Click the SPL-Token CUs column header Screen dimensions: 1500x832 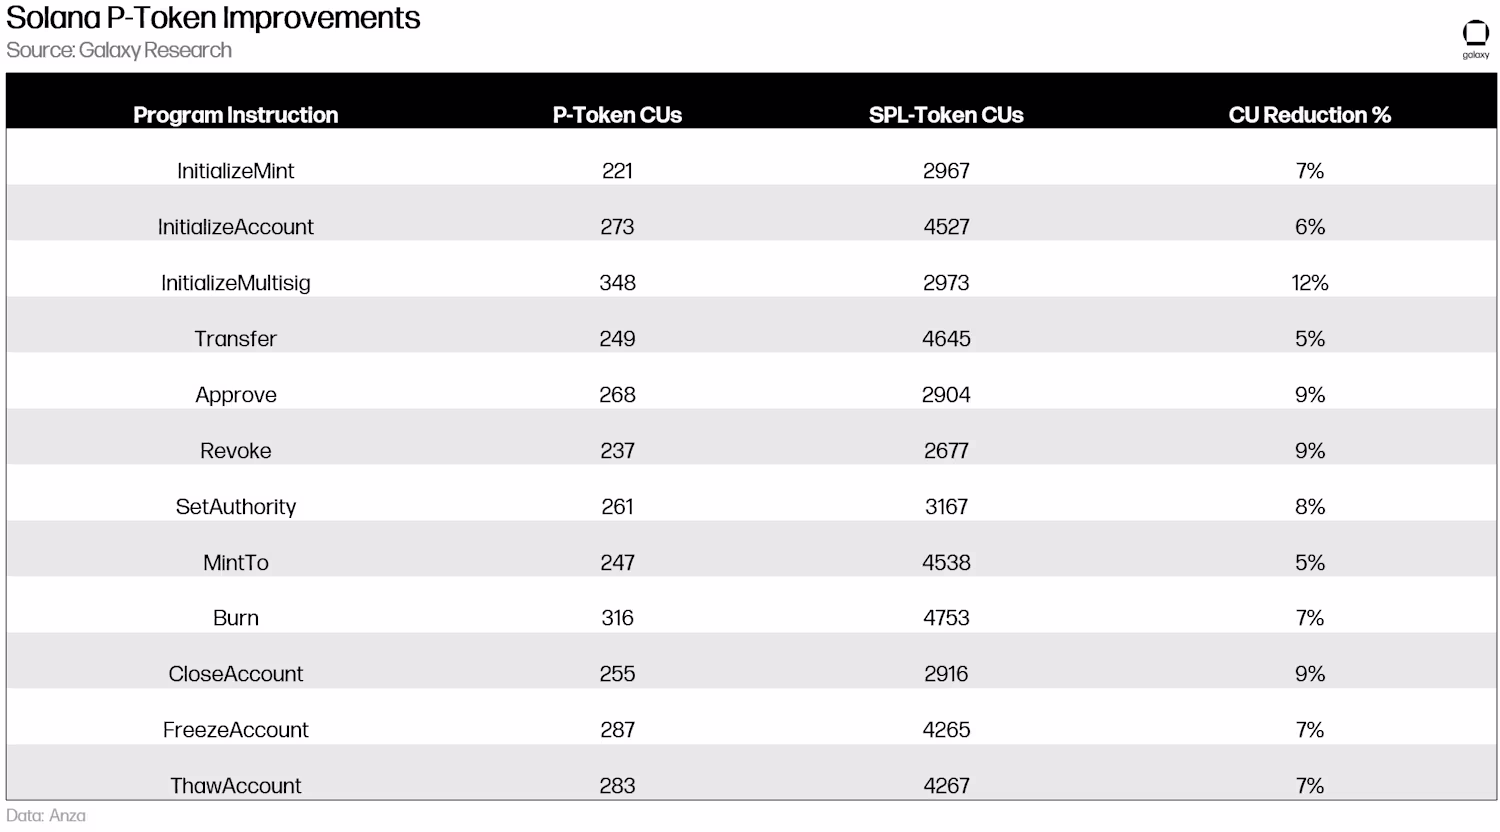(945, 115)
